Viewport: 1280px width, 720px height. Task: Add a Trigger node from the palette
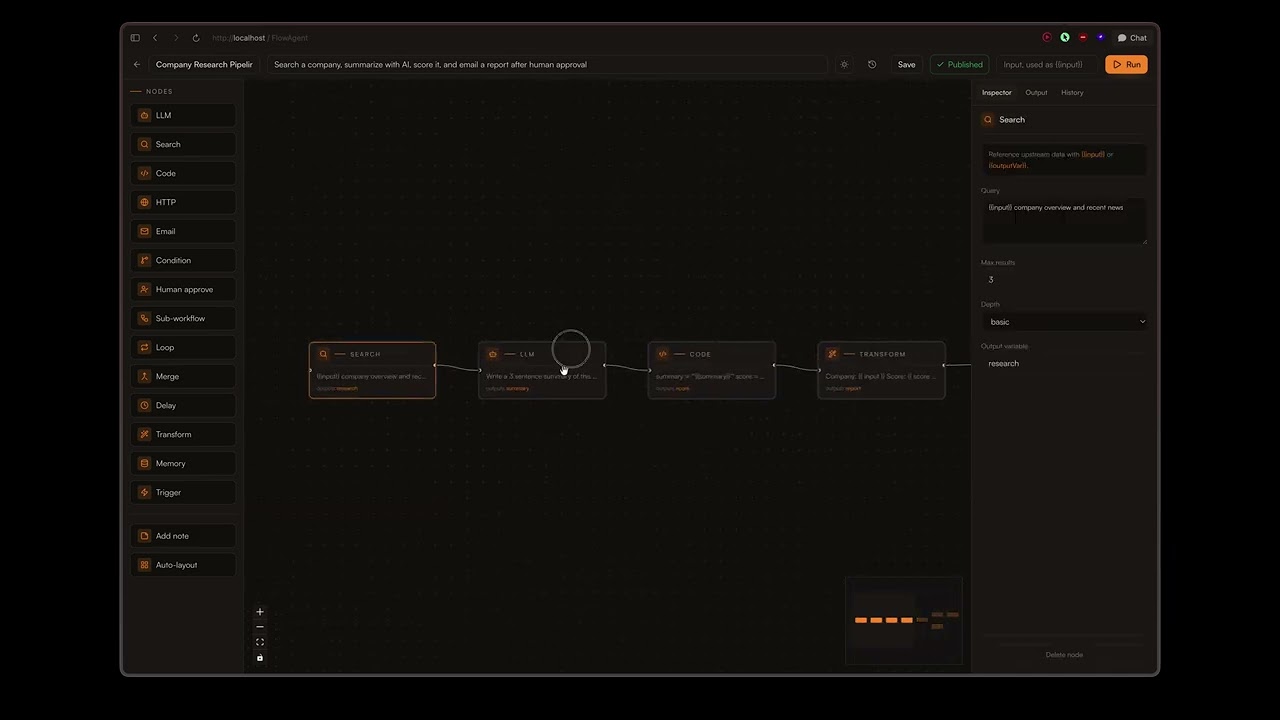(x=183, y=492)
